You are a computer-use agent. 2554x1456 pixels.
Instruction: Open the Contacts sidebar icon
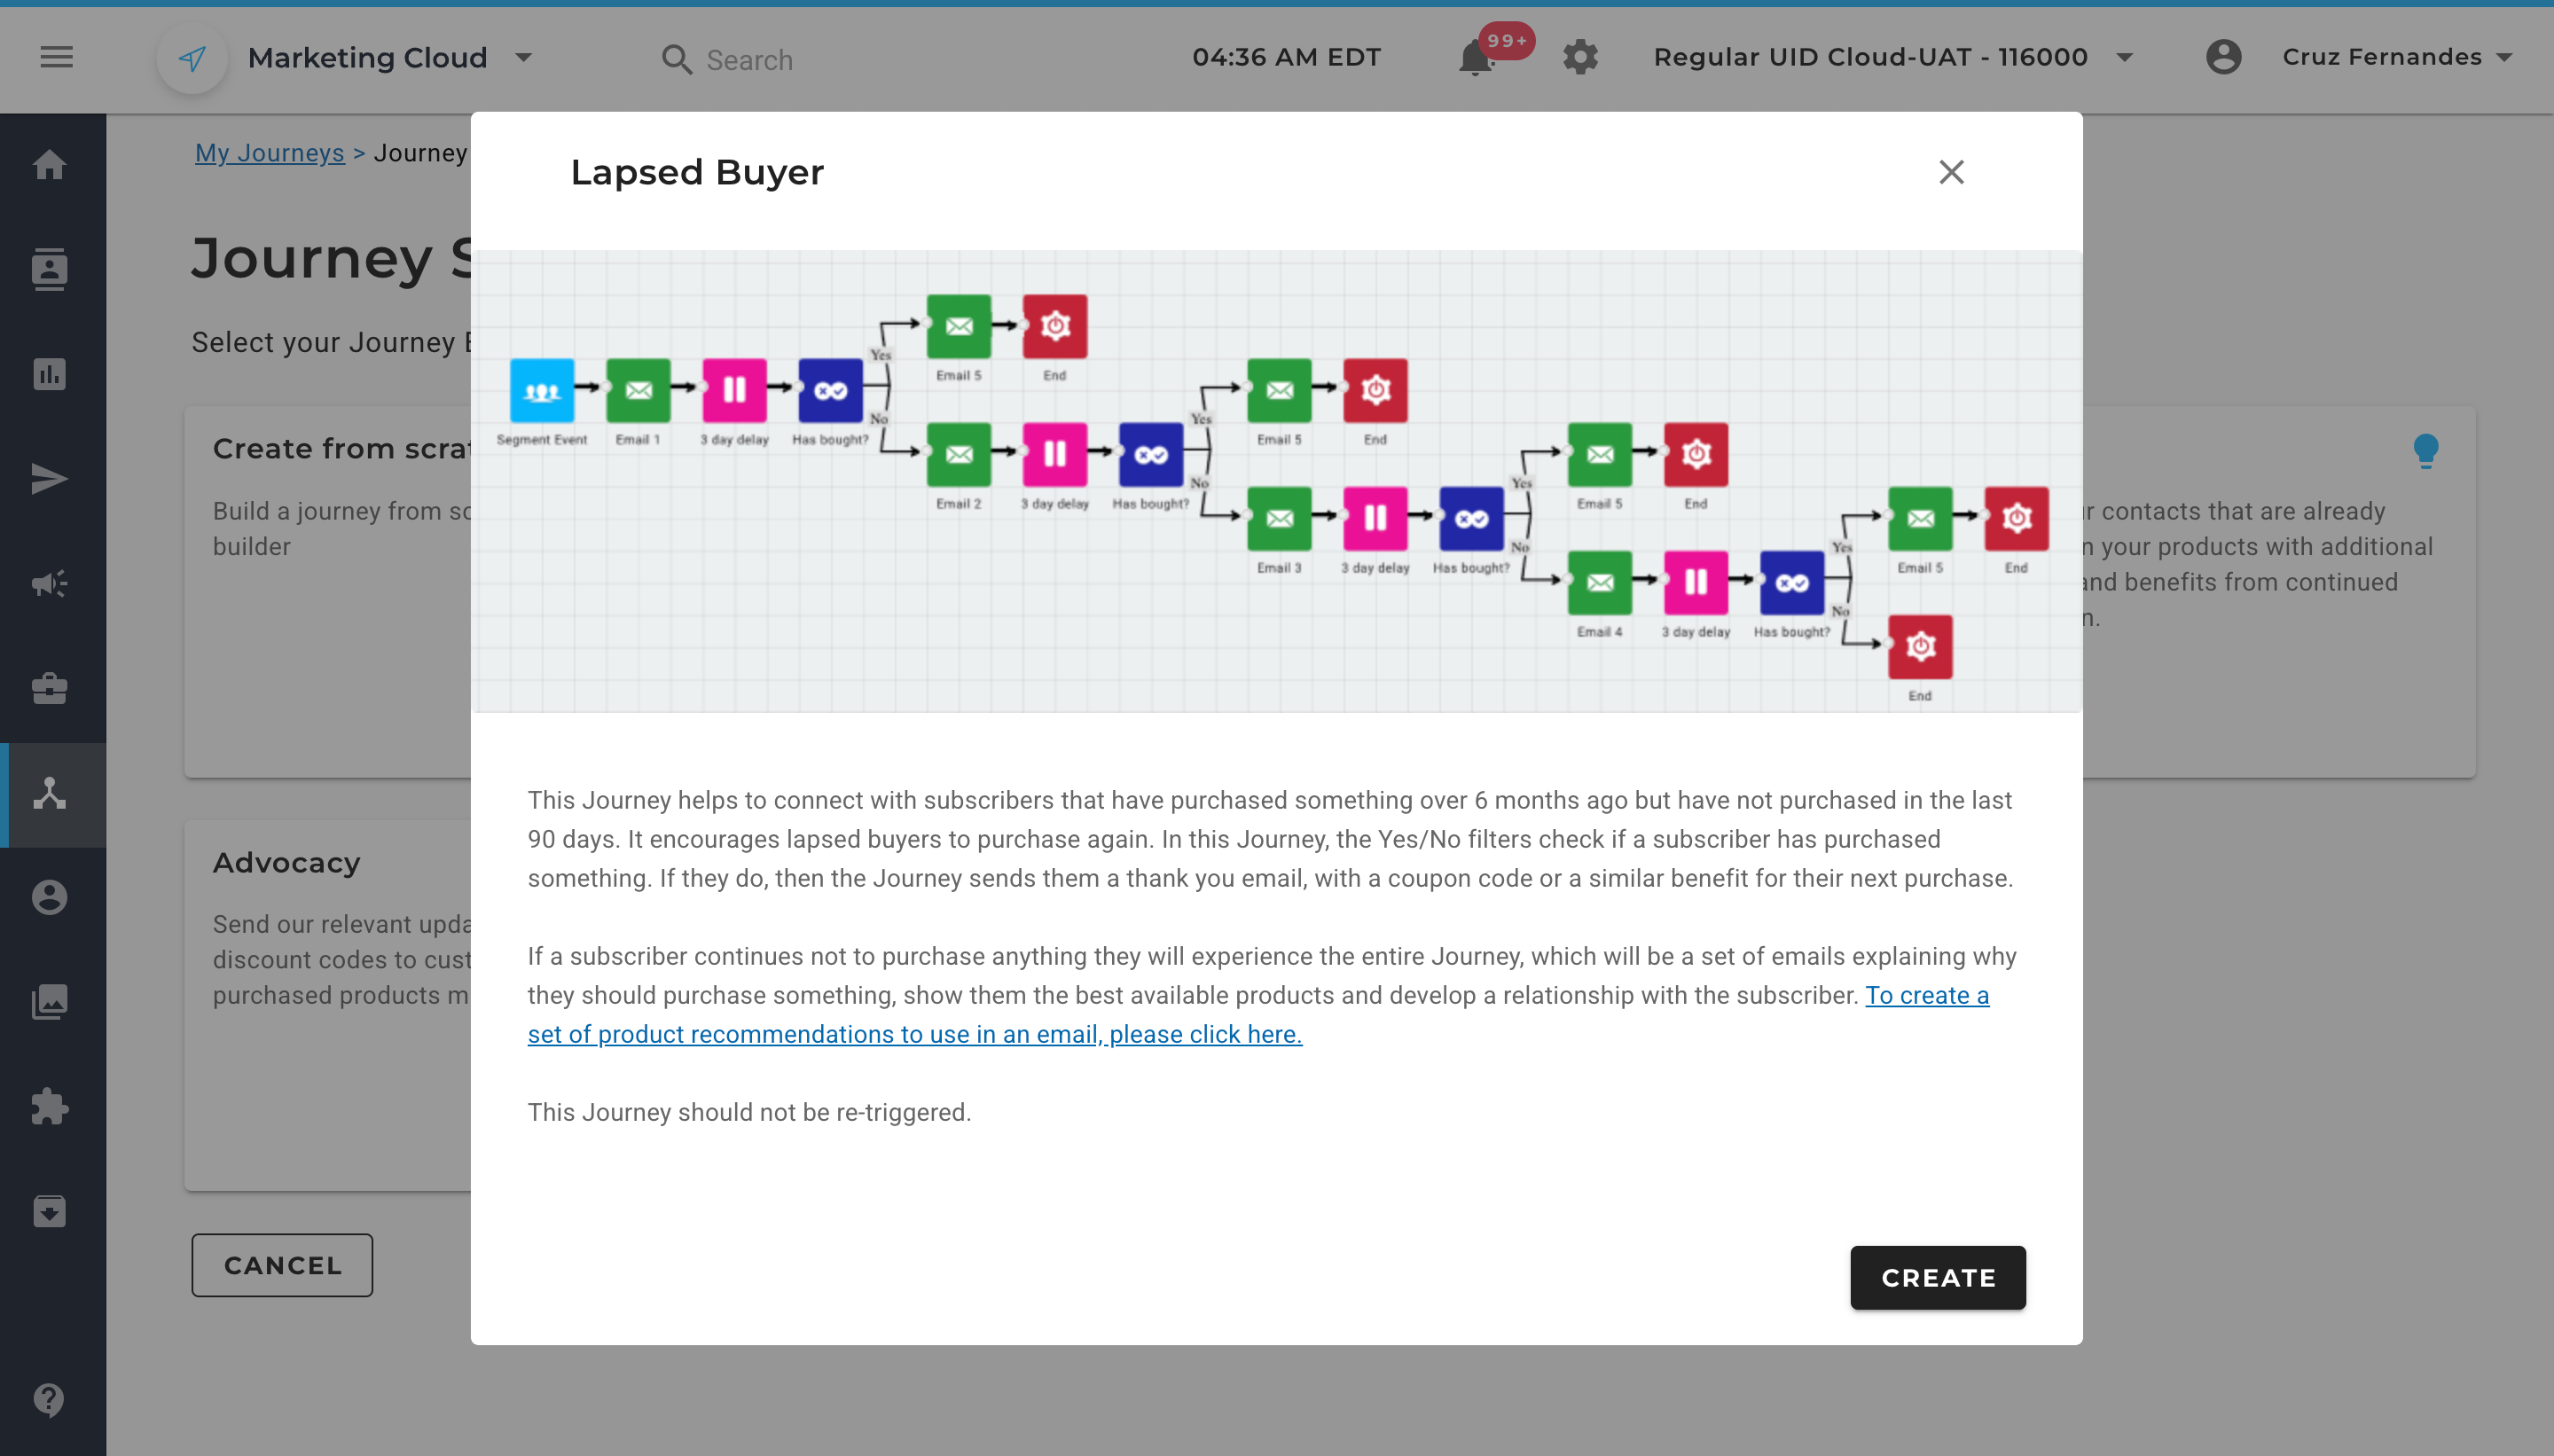point(49,269)
